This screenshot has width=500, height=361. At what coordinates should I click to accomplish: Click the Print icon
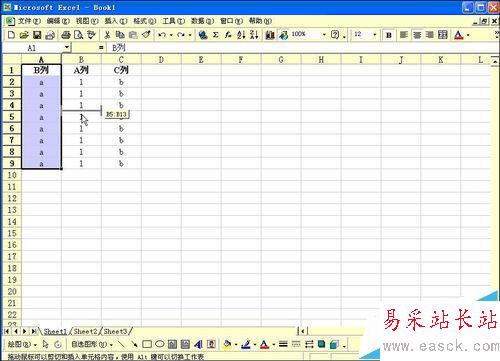(66, 35)
